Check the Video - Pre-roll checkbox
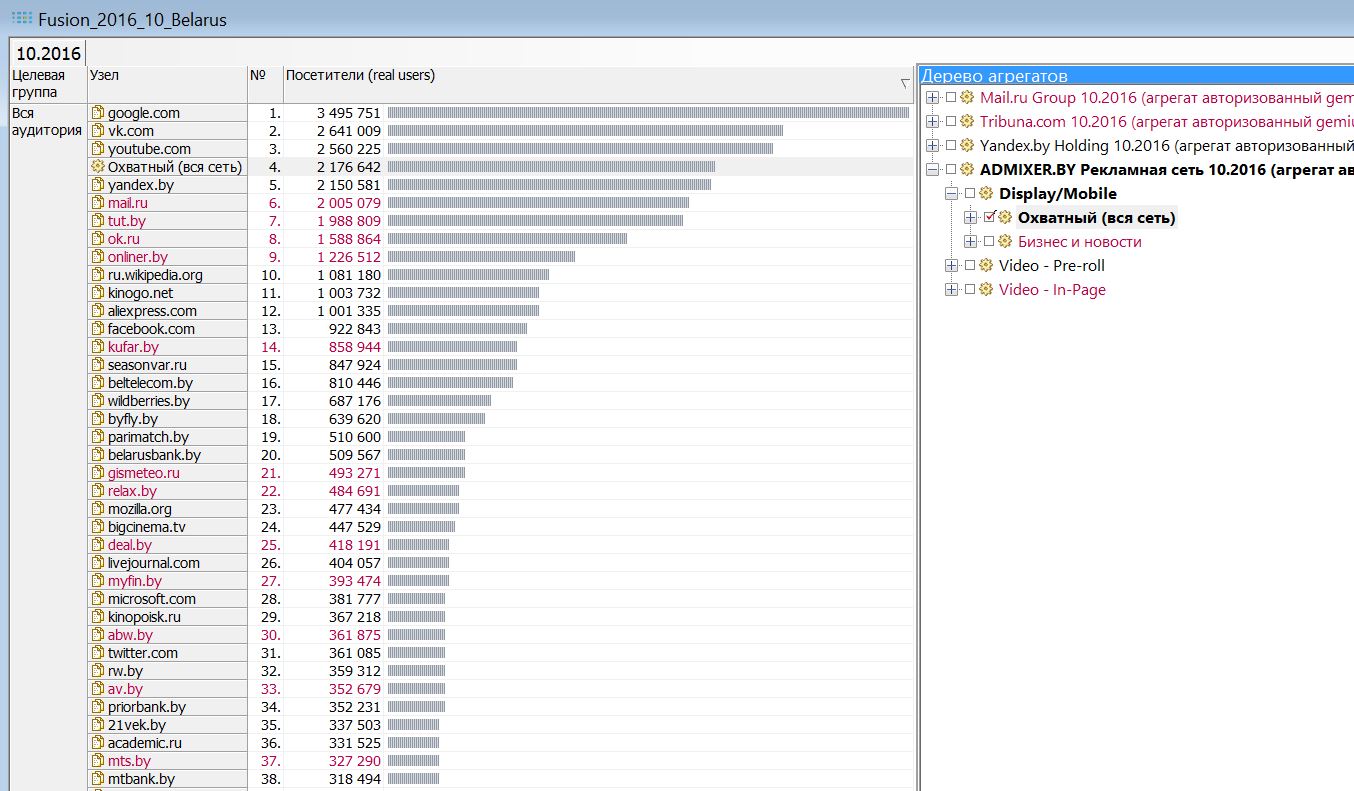This screenshot has height=791, width=1354. click(x=970, y=265)
